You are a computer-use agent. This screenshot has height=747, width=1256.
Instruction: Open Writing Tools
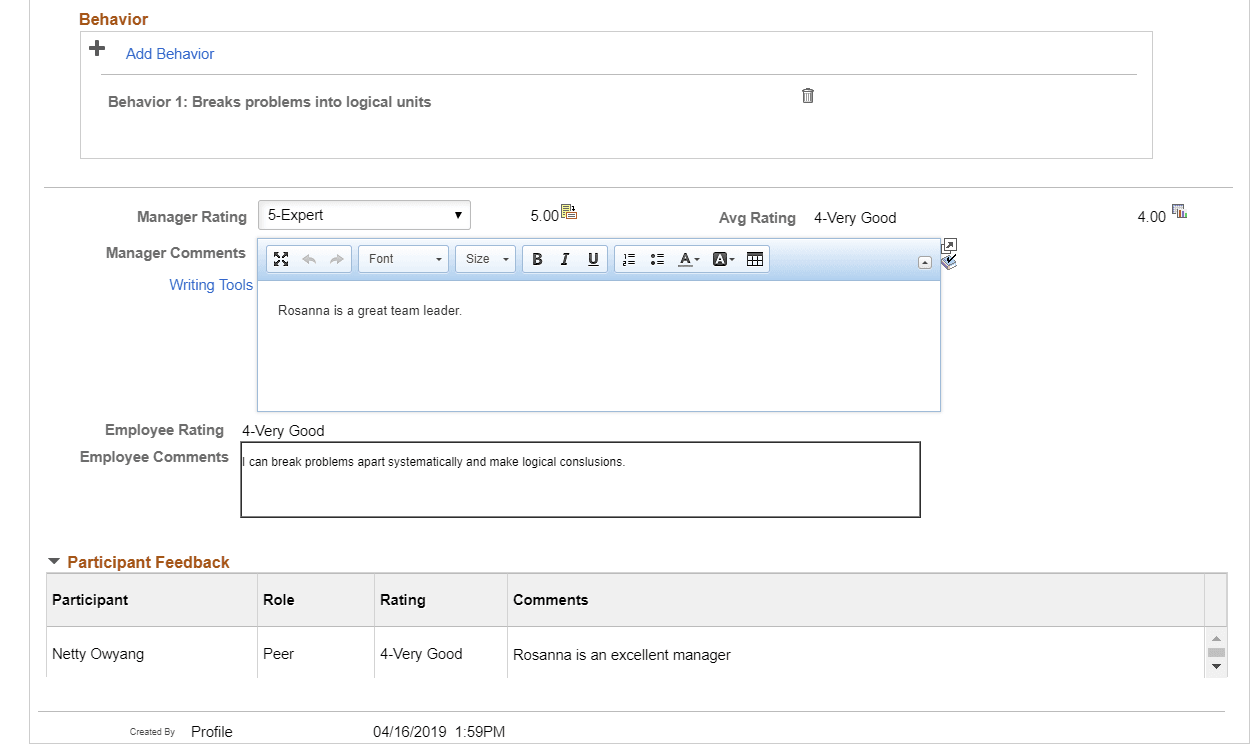coord(210,284)
